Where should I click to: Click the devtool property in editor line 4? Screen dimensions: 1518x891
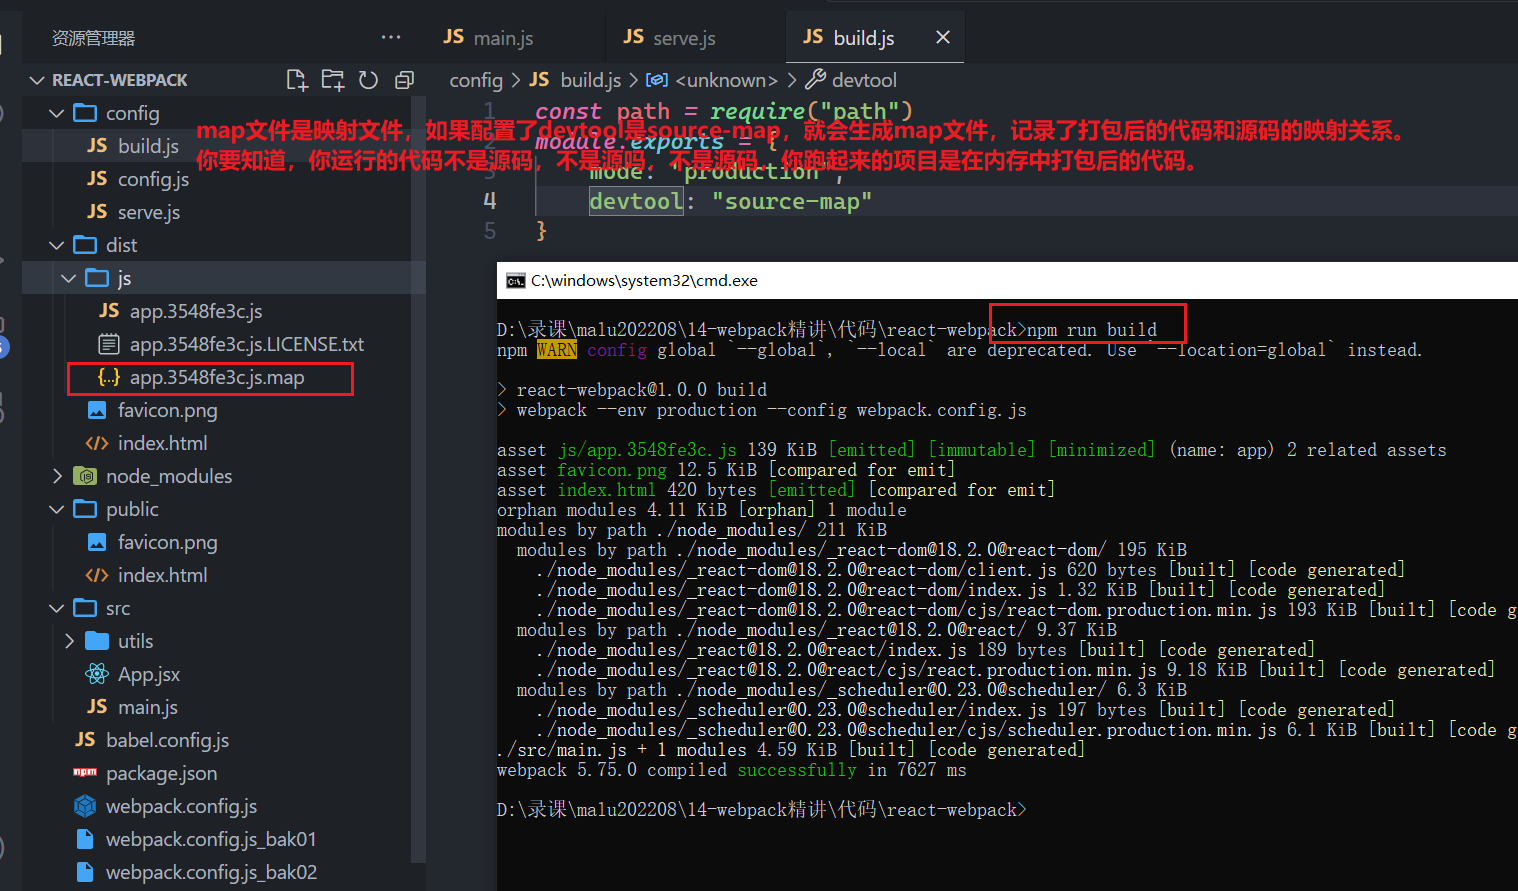click(636, 201)
